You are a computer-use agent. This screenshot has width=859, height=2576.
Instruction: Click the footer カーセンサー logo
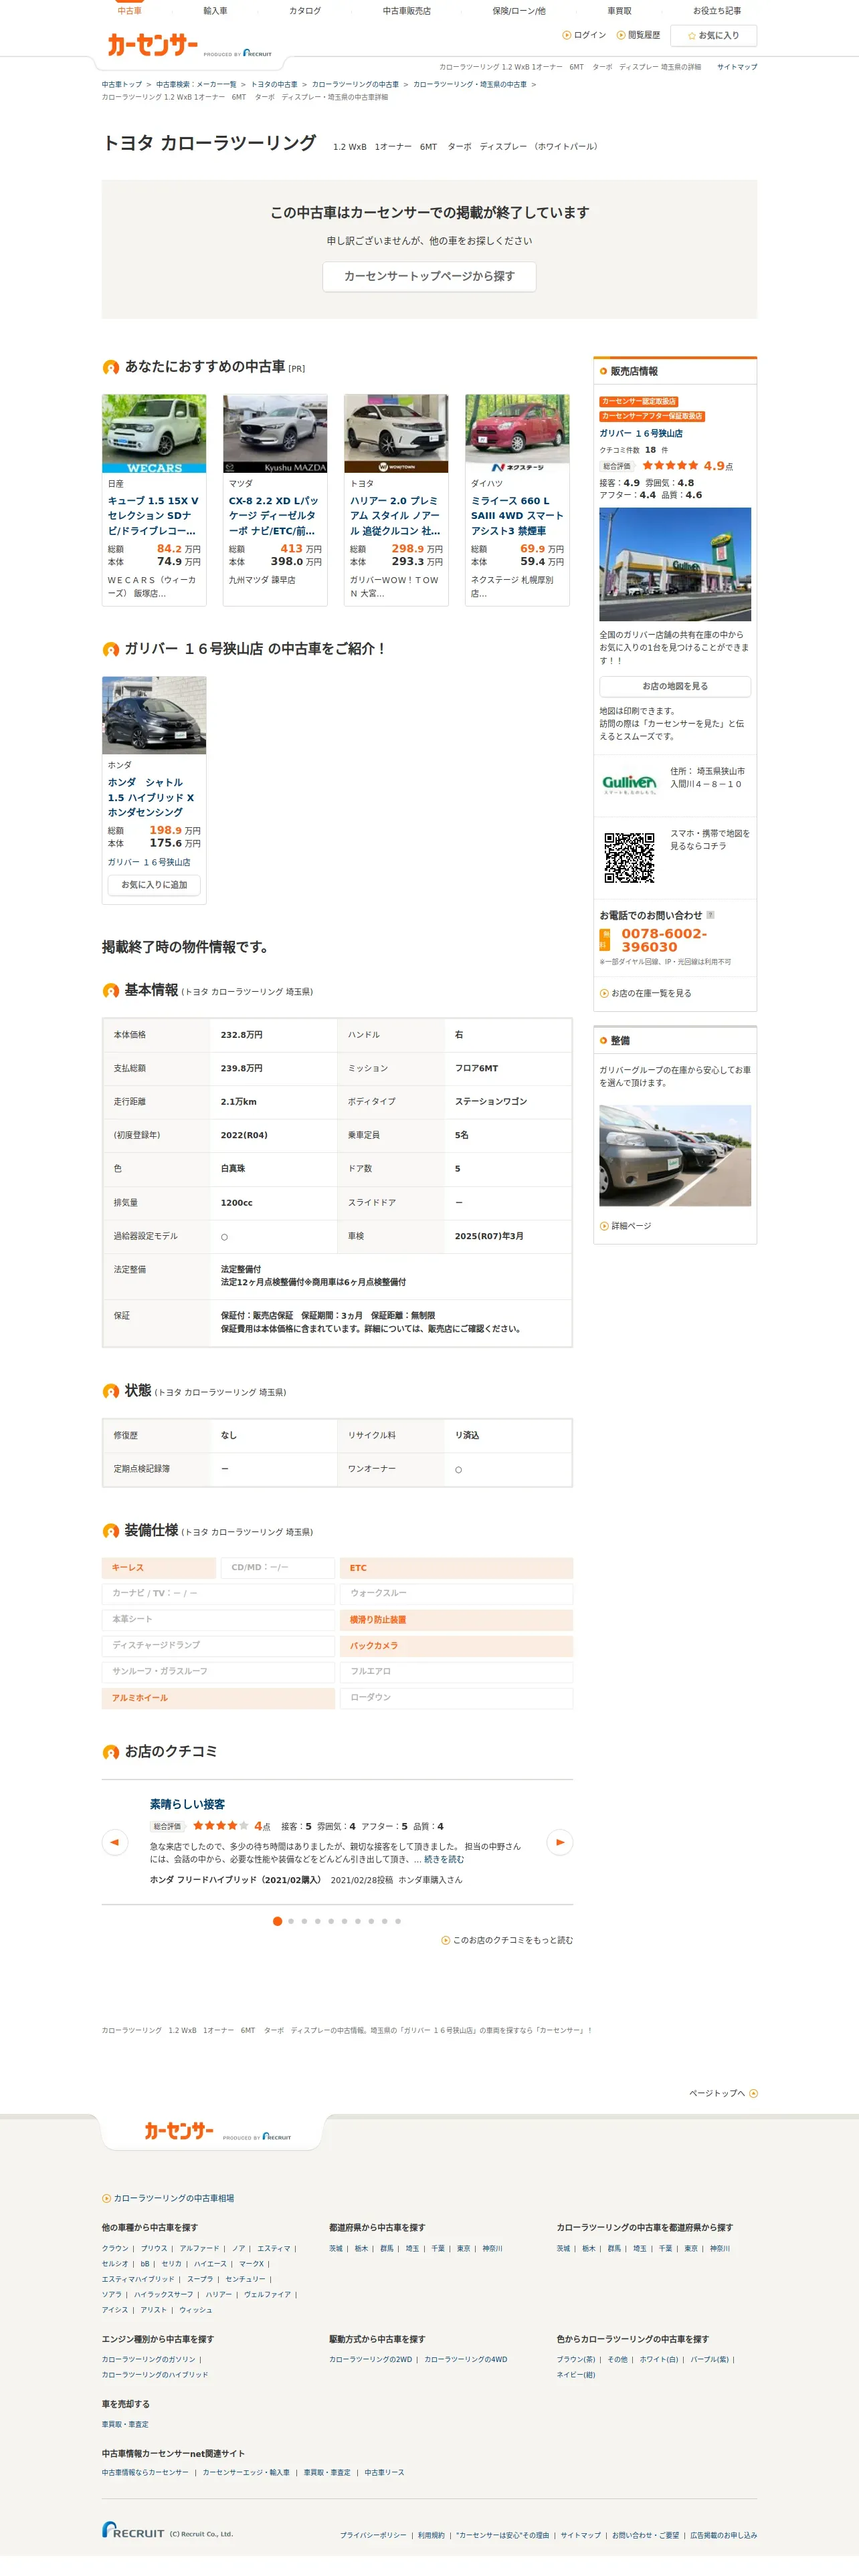179,2131
